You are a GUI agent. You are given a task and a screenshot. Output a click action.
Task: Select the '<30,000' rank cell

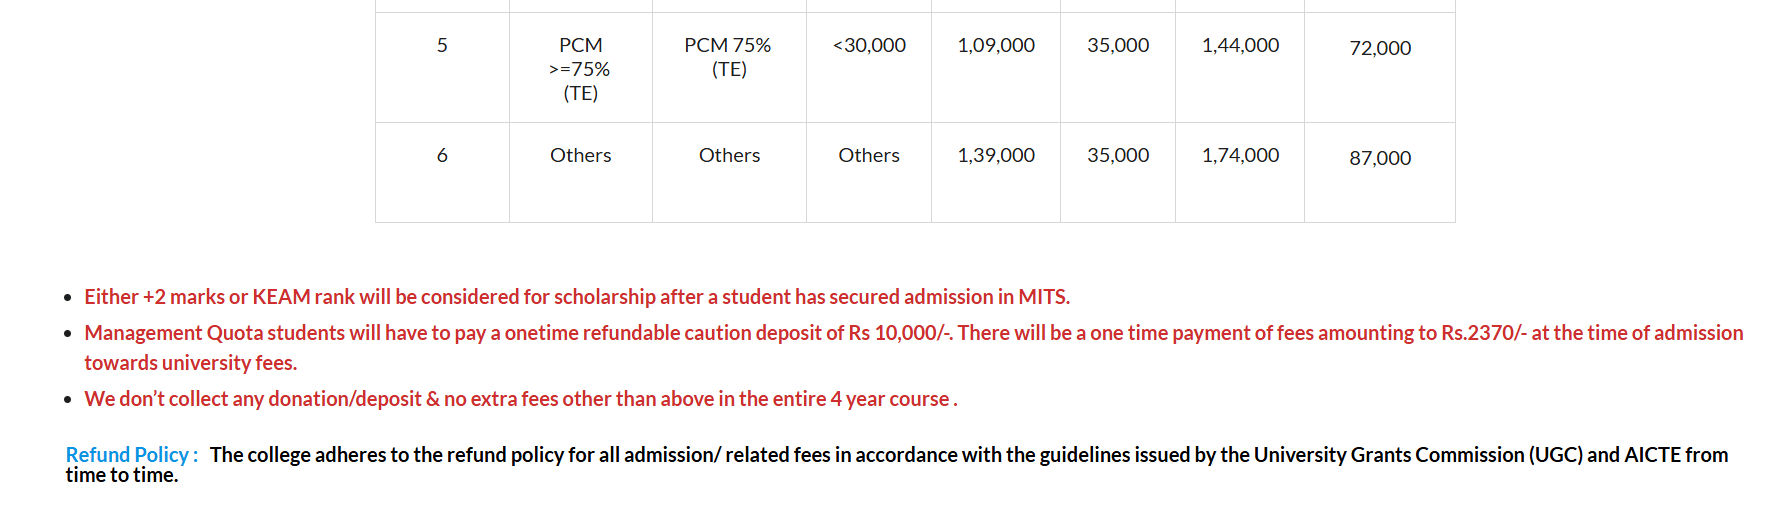(x=869, y=46)
